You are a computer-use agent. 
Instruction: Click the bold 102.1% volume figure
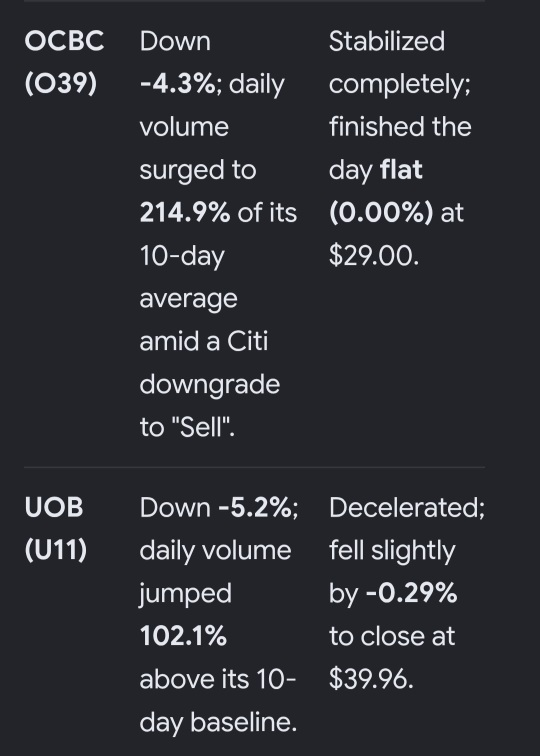[x=183, y=636]
